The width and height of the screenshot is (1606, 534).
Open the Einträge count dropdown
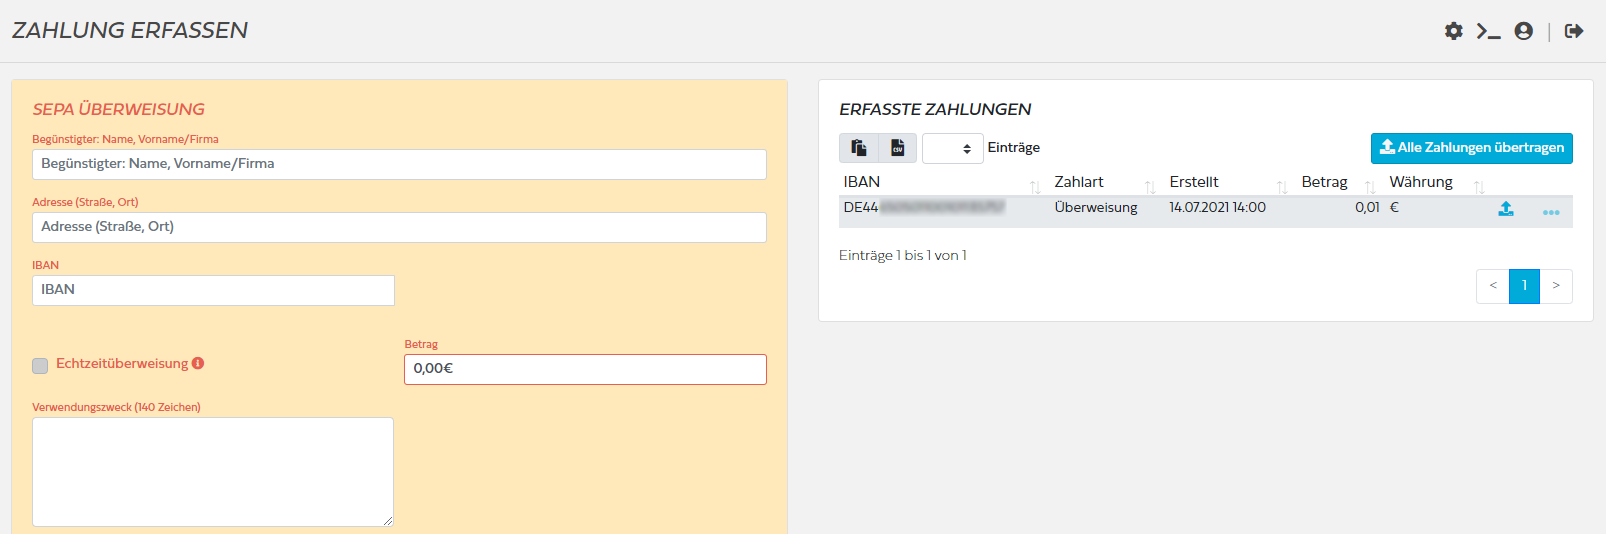pyautogui.click(x=952, y=149)
